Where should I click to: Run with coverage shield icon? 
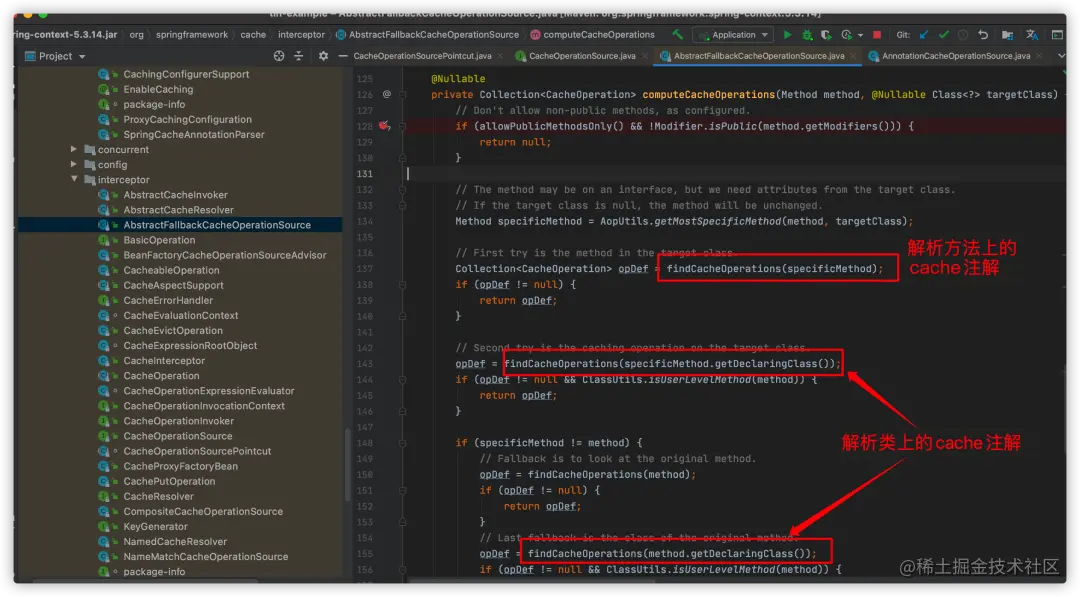pyautogui.click(x=826, y=34)
